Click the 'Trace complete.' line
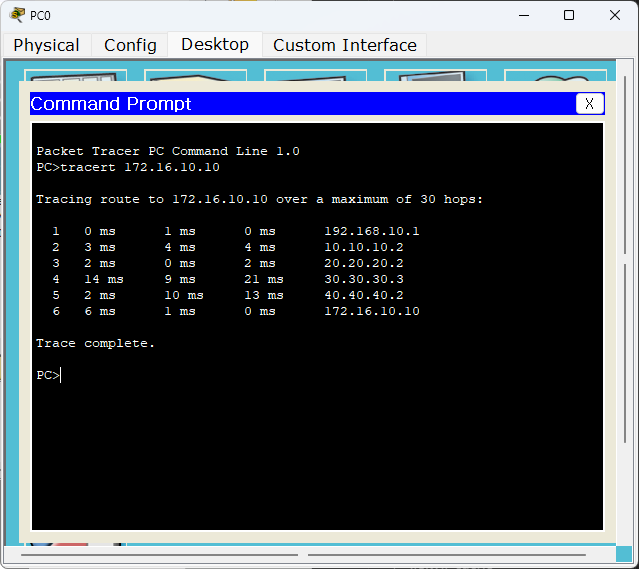 pyautogui.click(x=95, y=343)
